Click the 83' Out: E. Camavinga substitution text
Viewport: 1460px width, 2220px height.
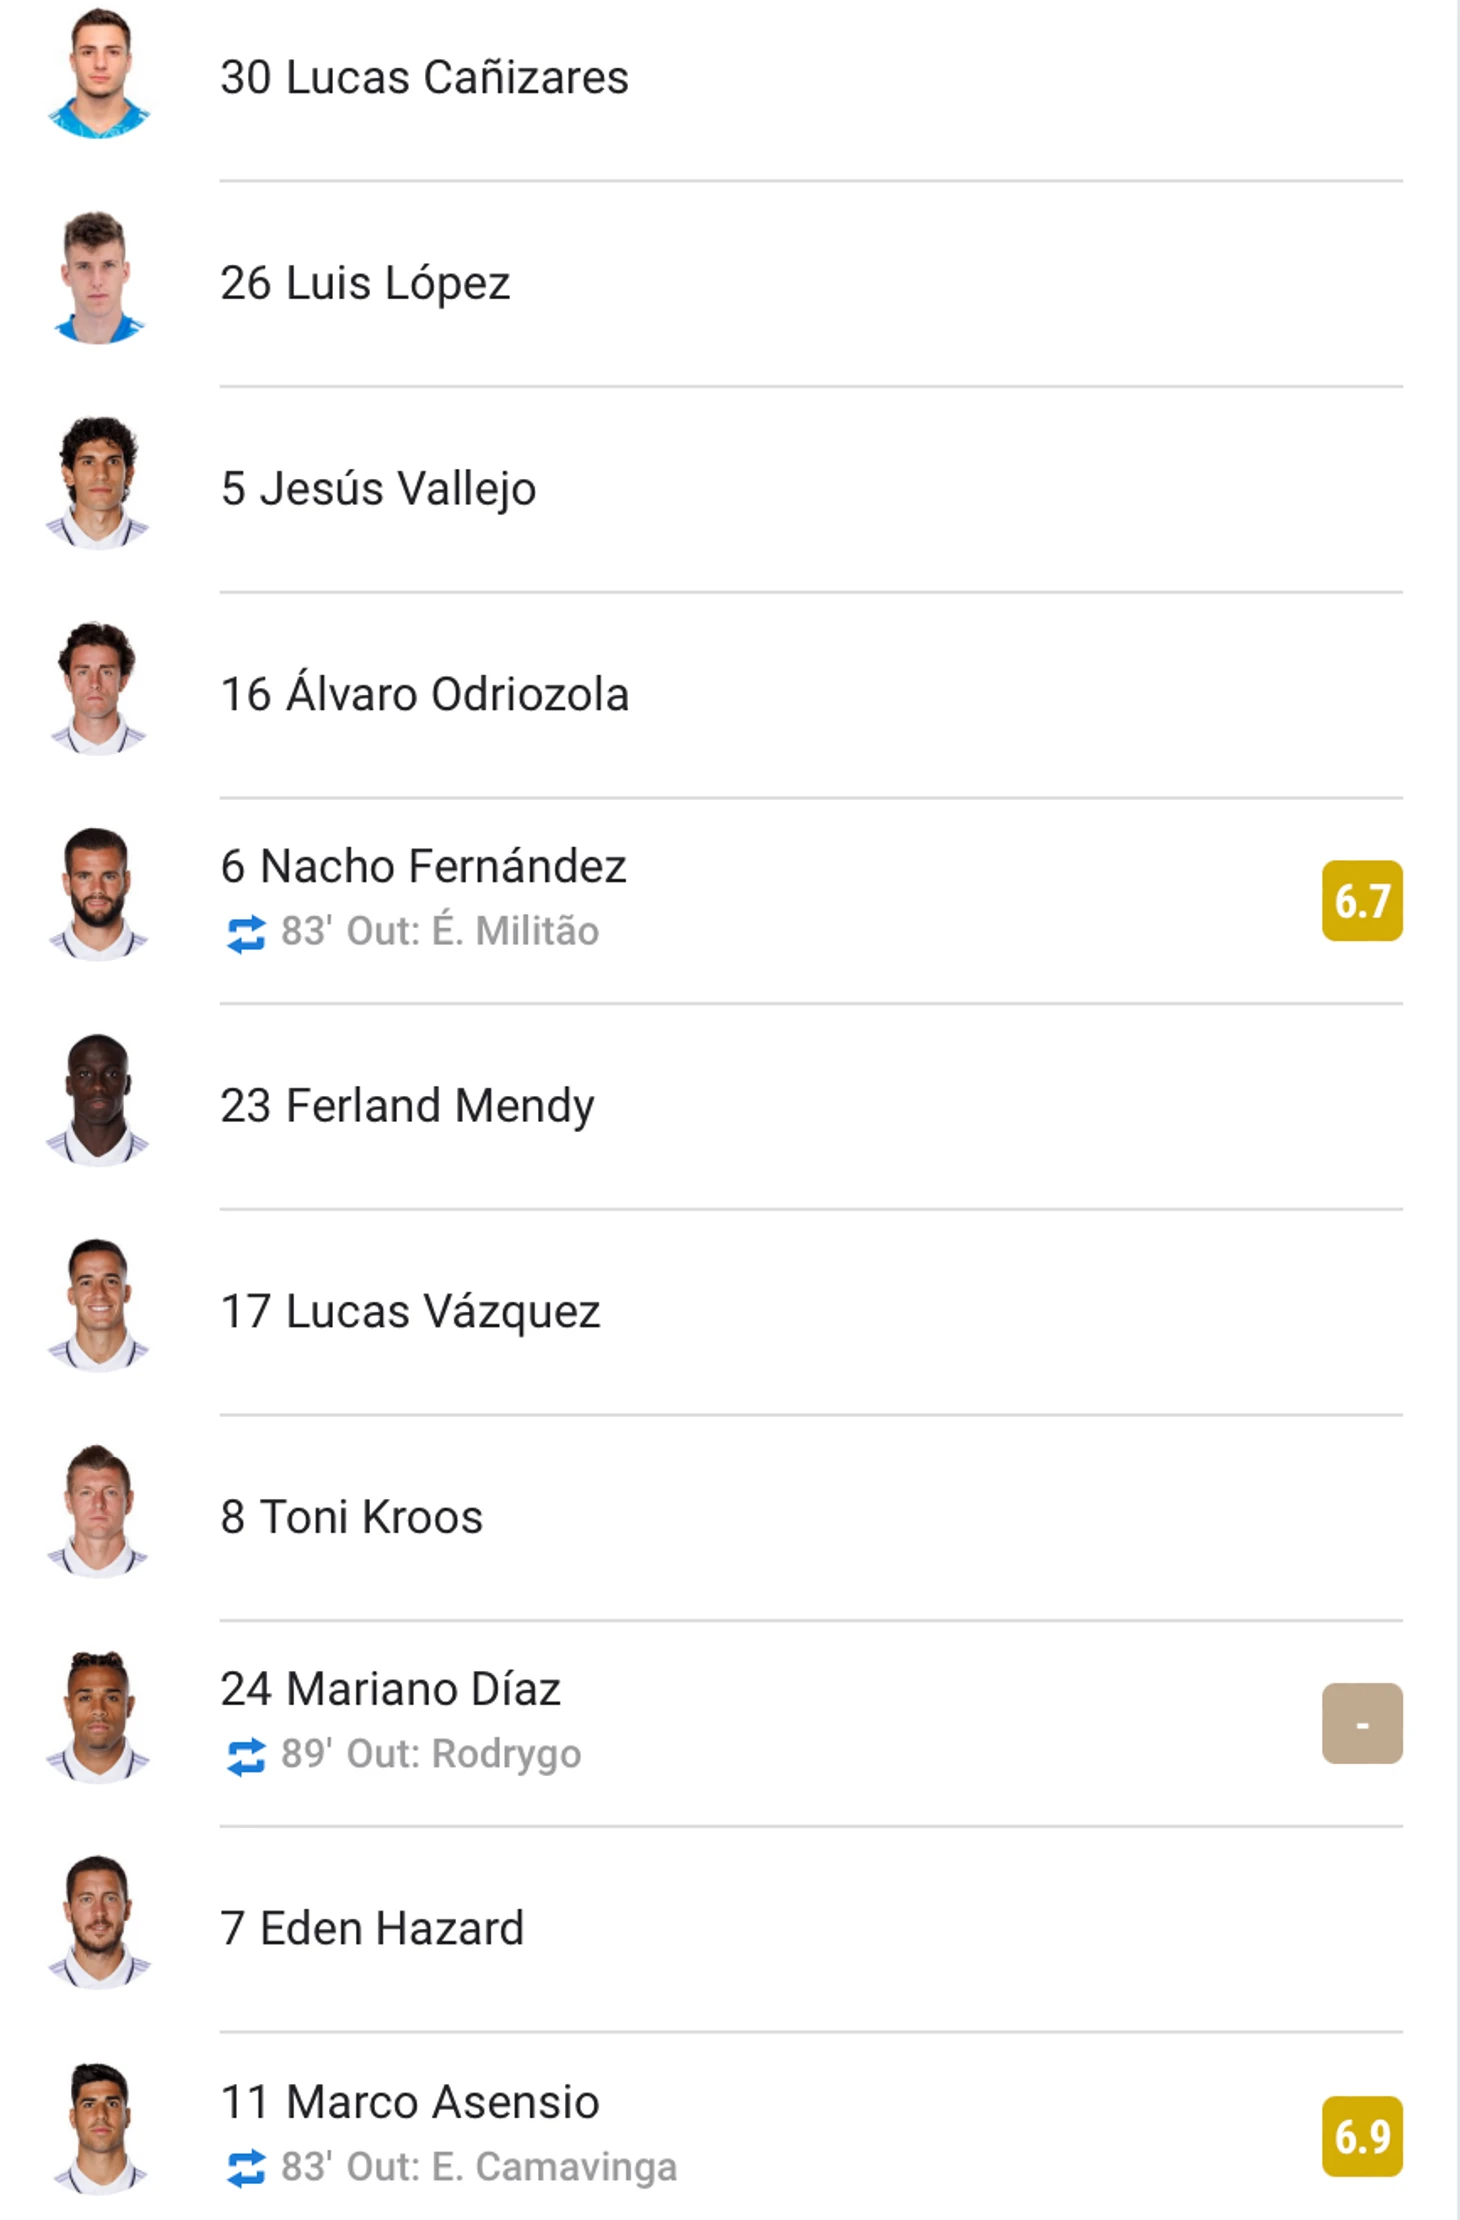(479, 2167)
